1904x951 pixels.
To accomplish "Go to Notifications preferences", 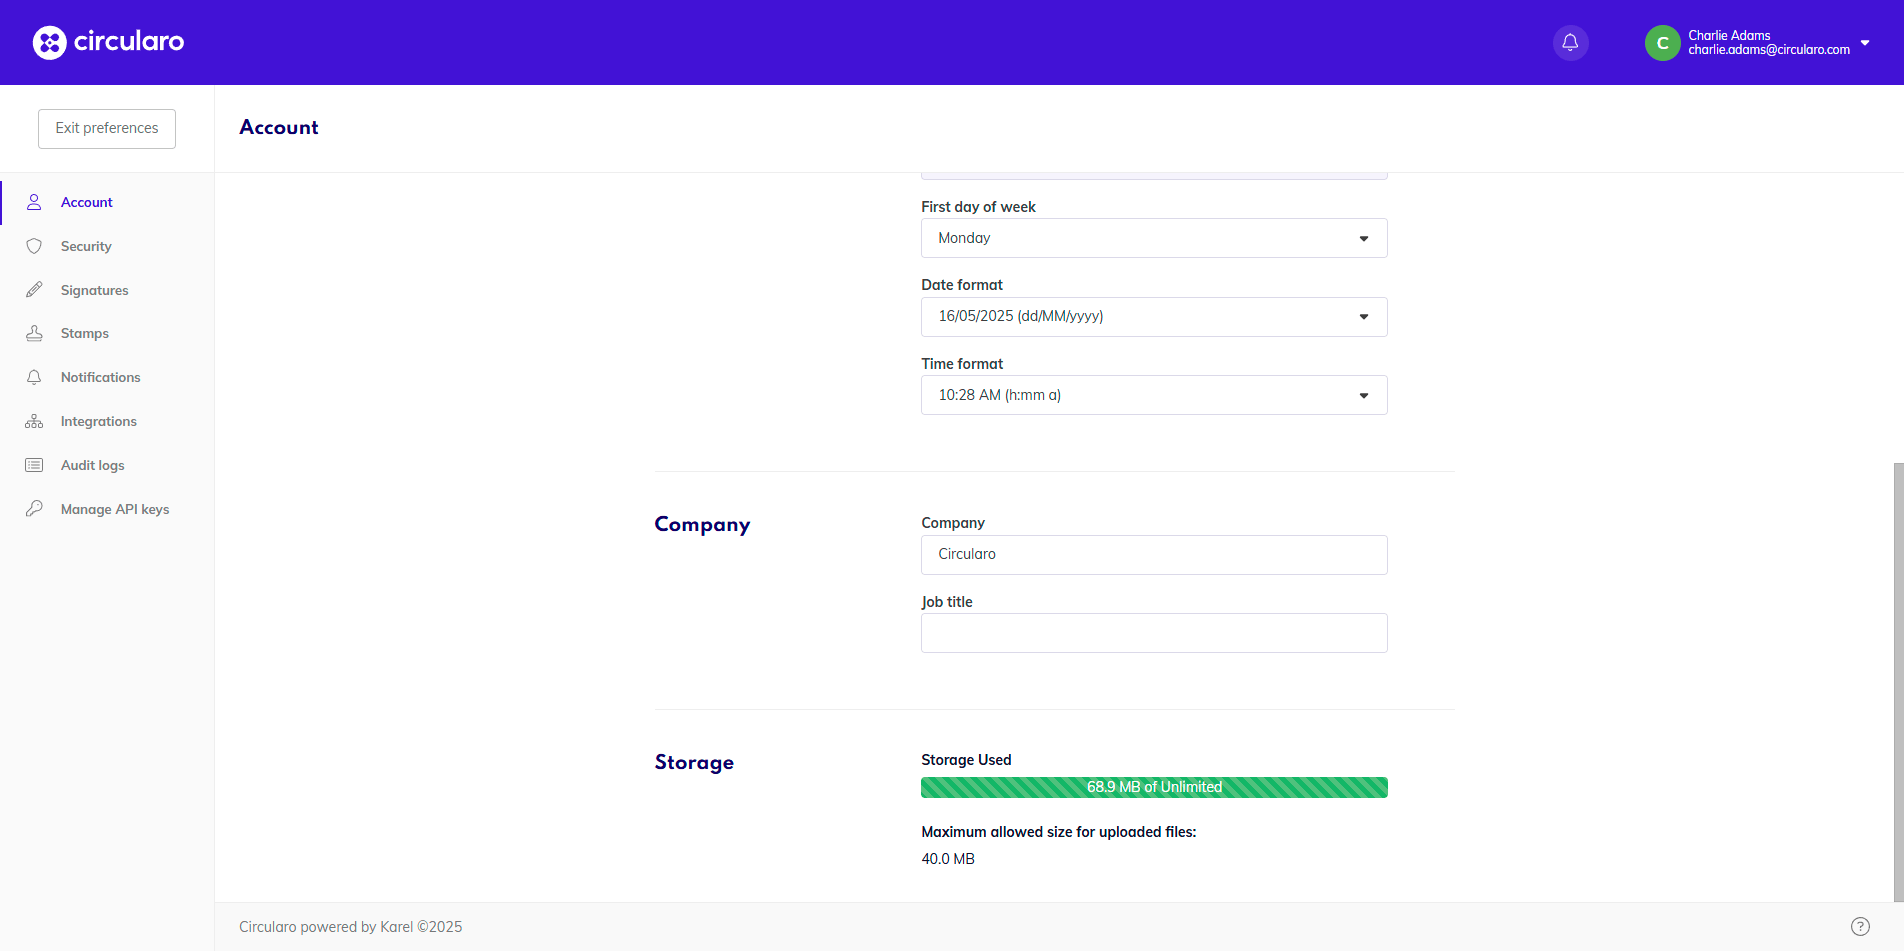I will tap(100, 377).
